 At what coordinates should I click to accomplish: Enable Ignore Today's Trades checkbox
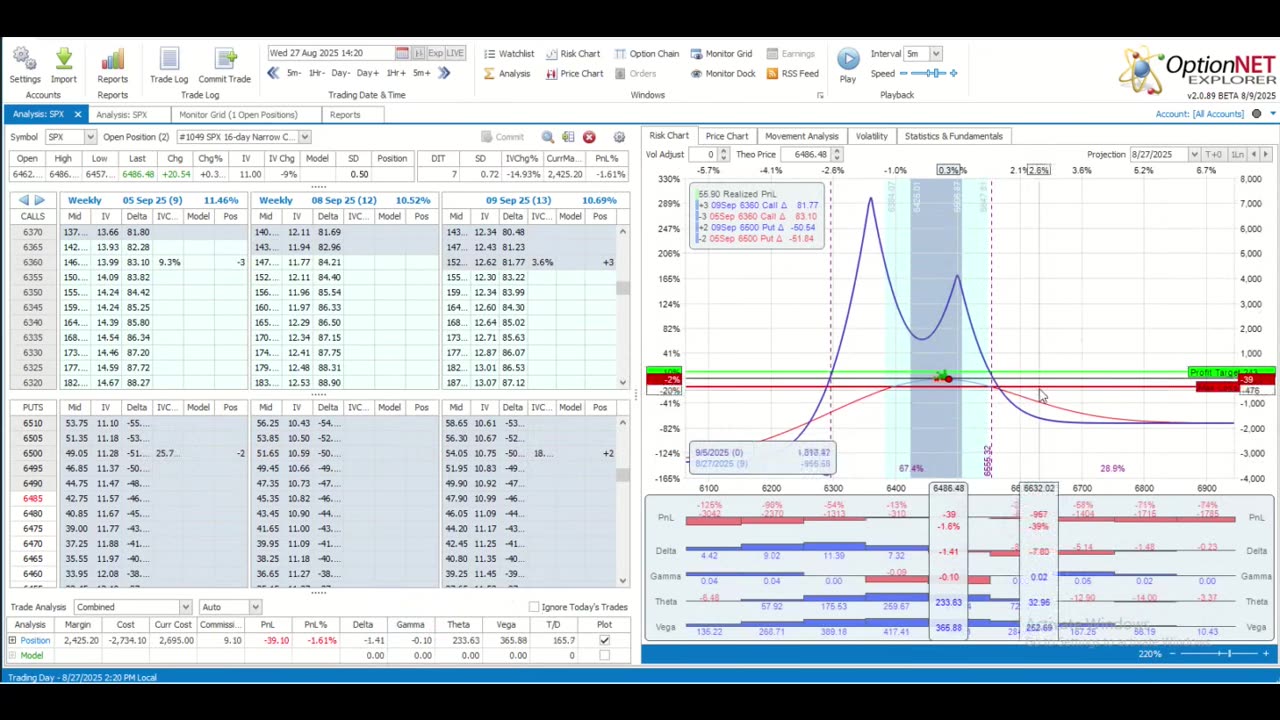coord(534,607)
